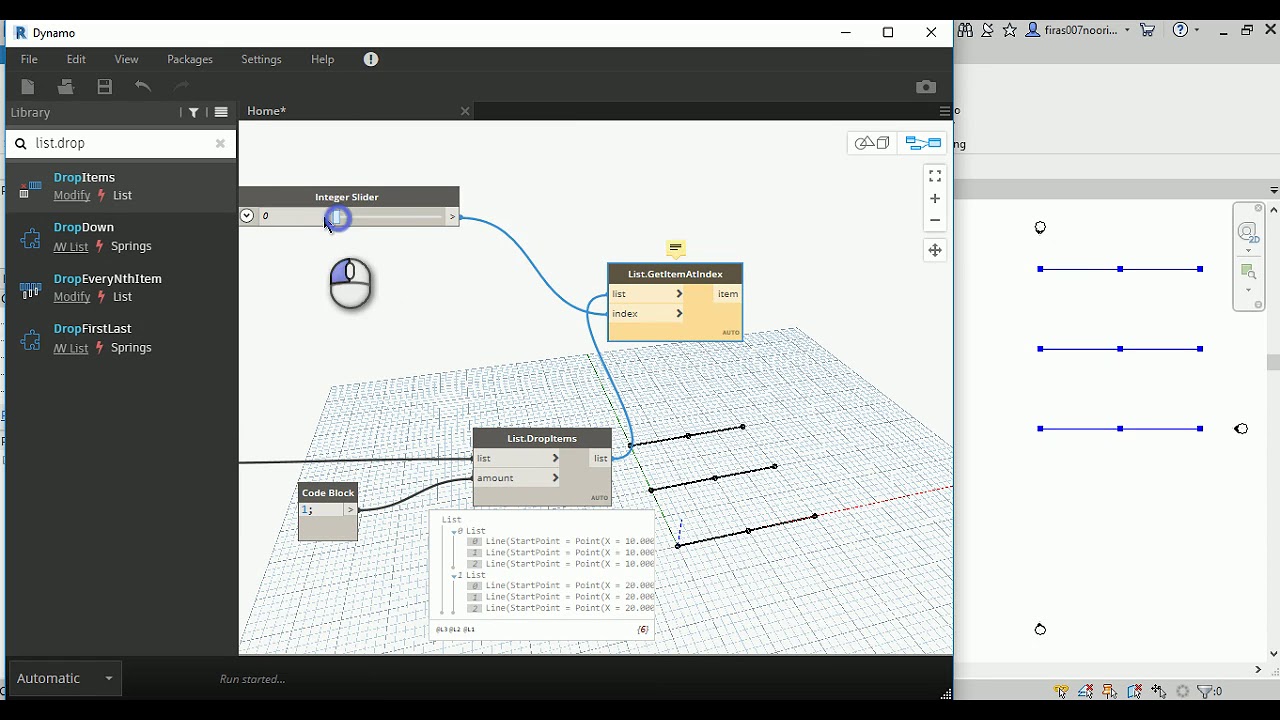Image resolution: width=1280 pixels, height=720 pixels.
Task: Open a file using the toolbar folder icon
Action: [x=66, y=87]
